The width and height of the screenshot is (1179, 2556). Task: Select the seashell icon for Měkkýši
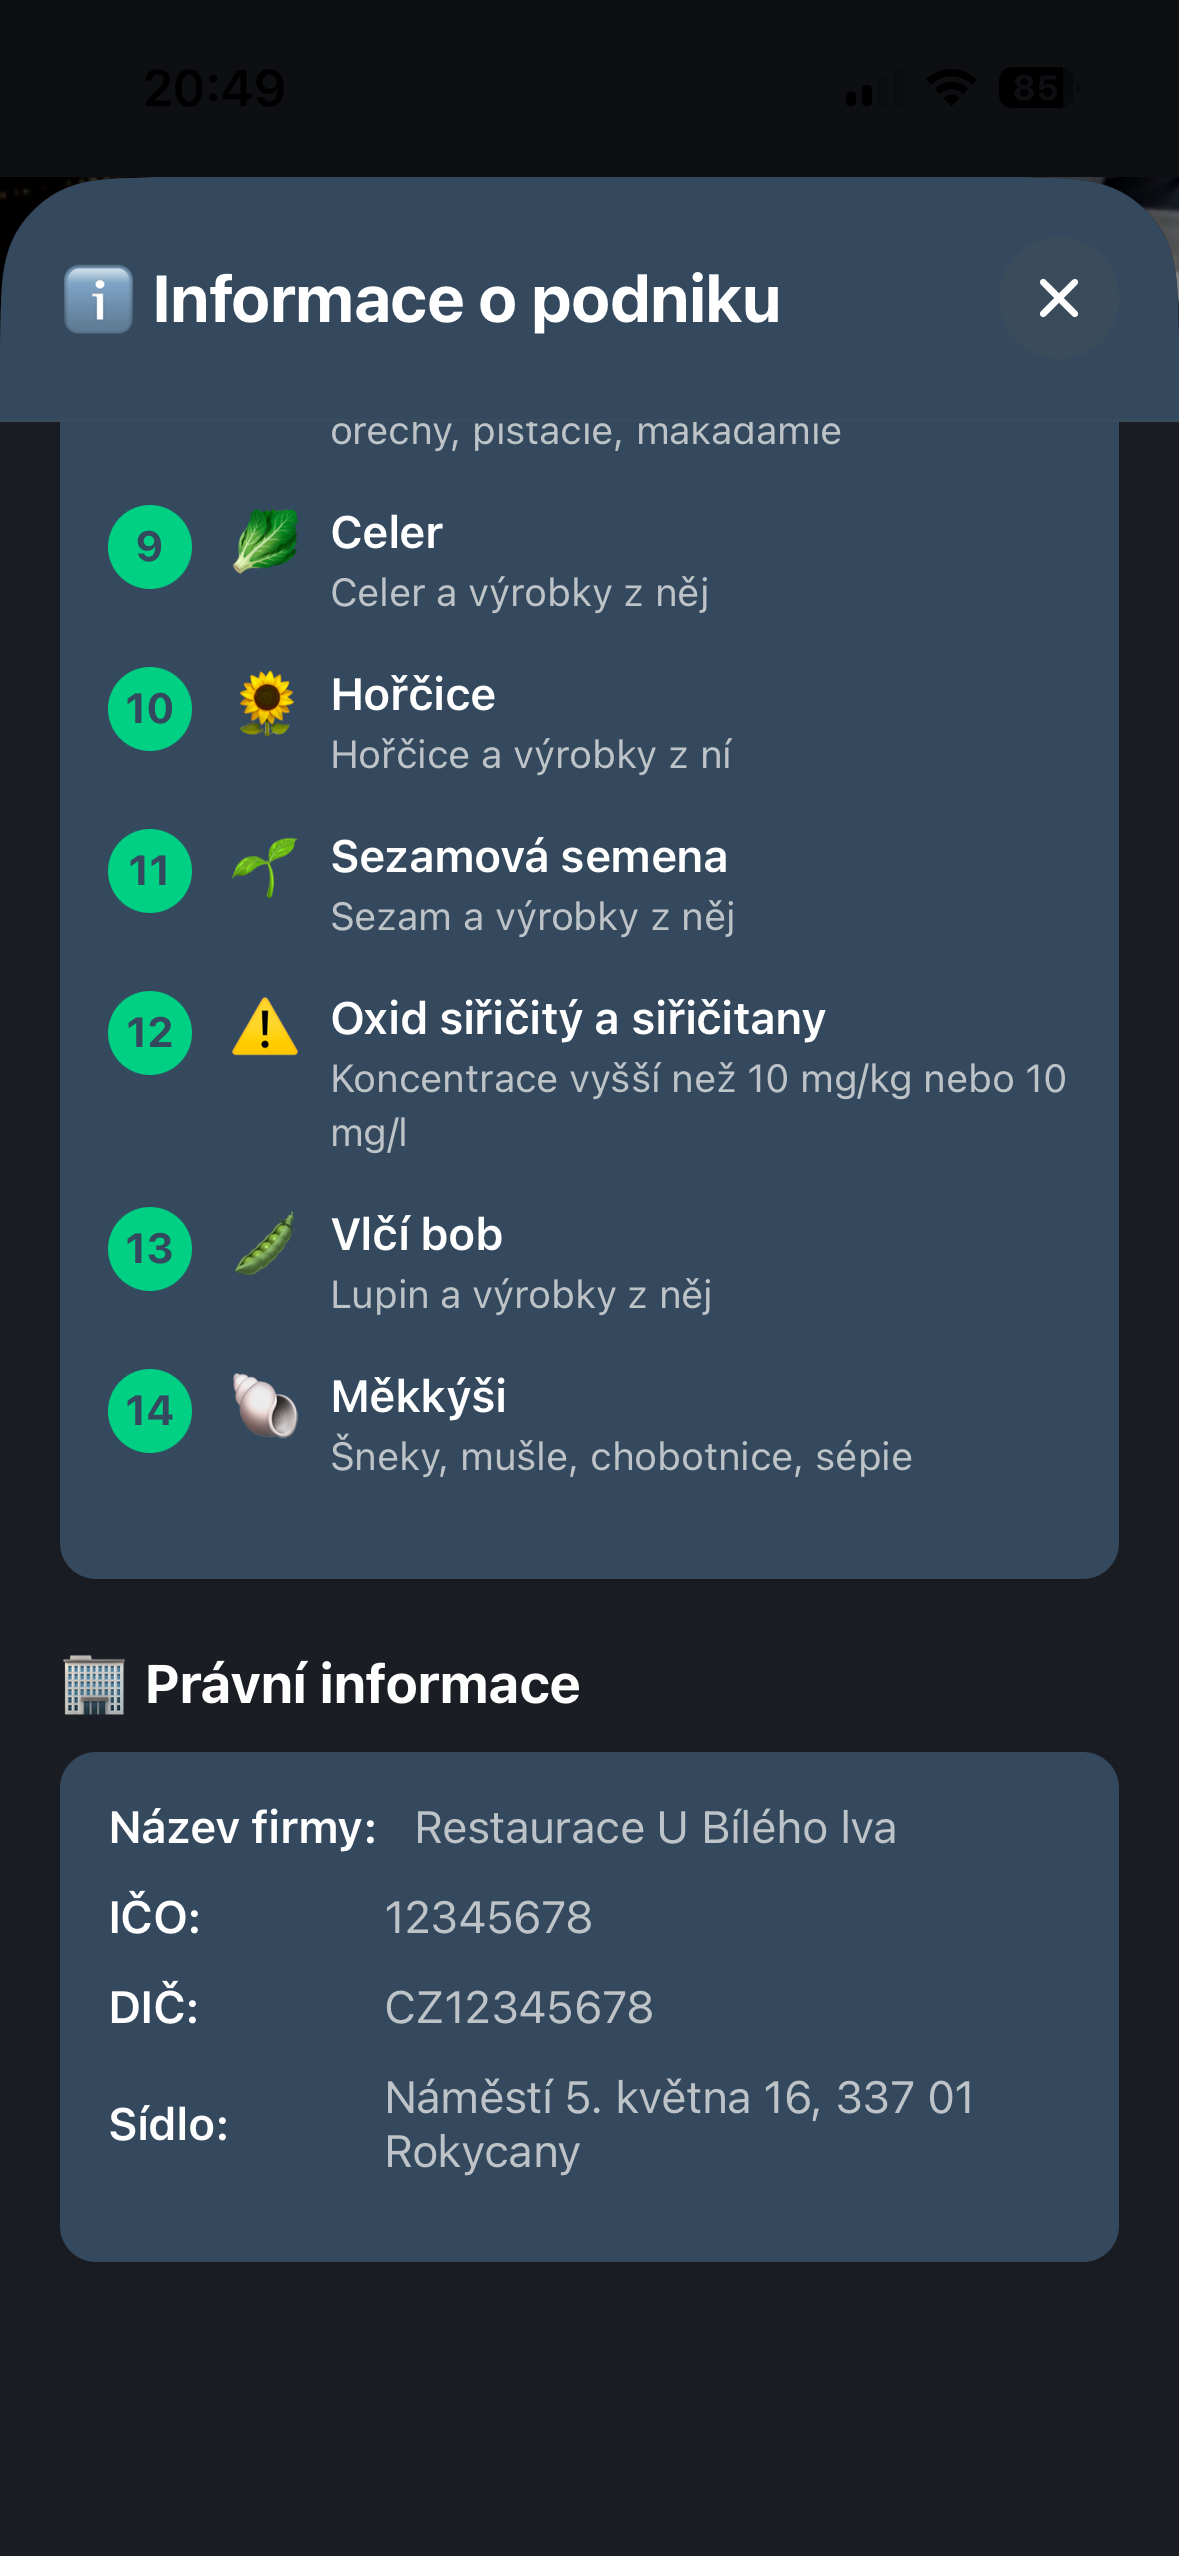click(x=266, y=1410)
